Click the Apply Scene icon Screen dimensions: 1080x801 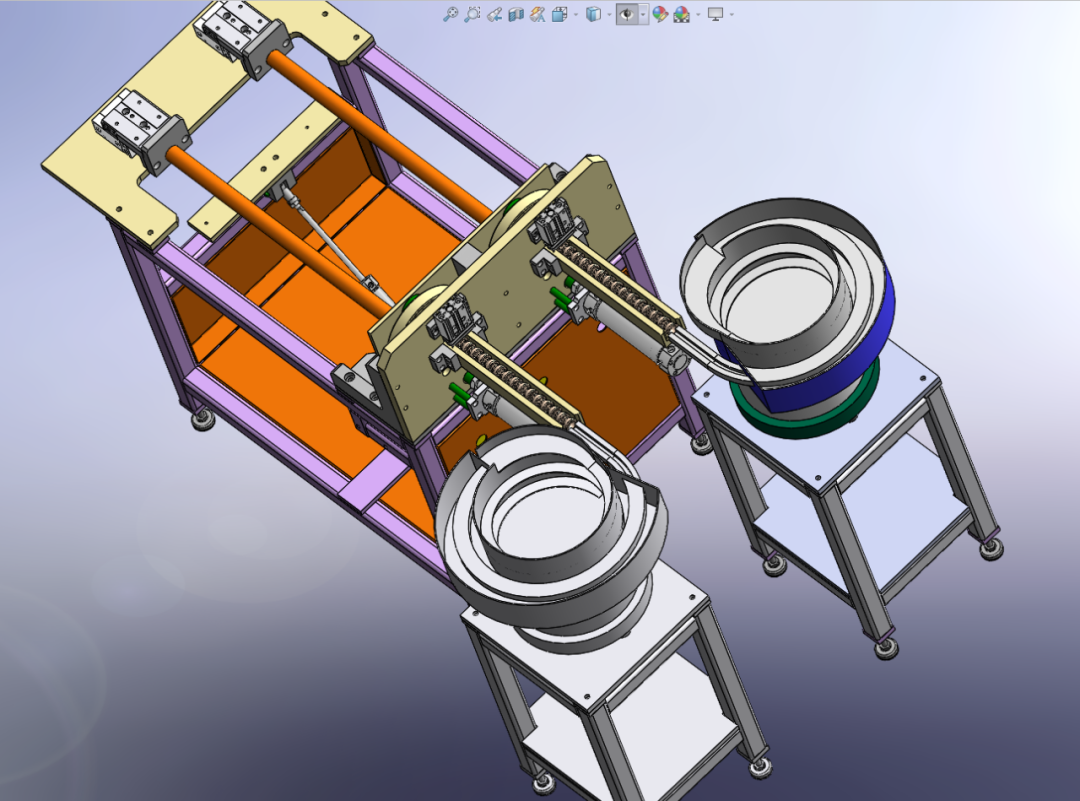(x=682, y=14)
